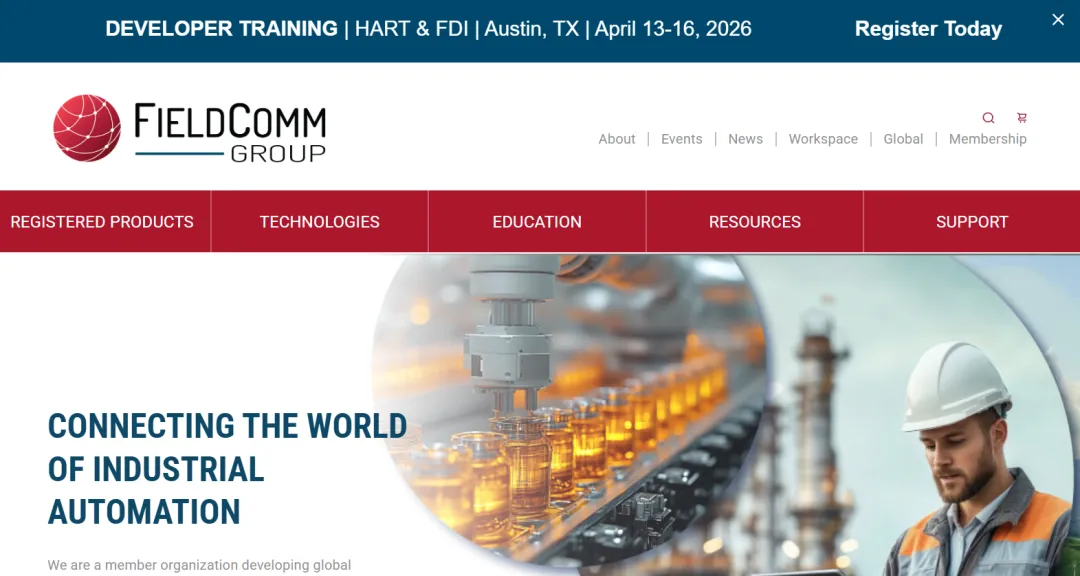Open the Technologies menu

(320, 222)
